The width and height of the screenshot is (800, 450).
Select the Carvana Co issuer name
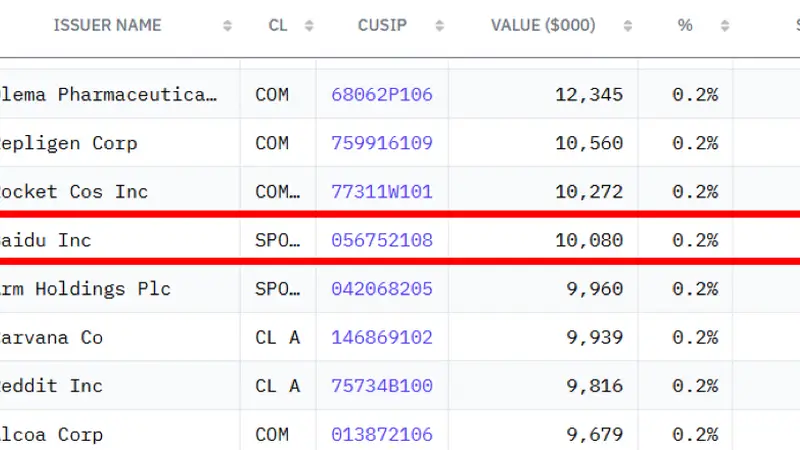click(51, 337)
